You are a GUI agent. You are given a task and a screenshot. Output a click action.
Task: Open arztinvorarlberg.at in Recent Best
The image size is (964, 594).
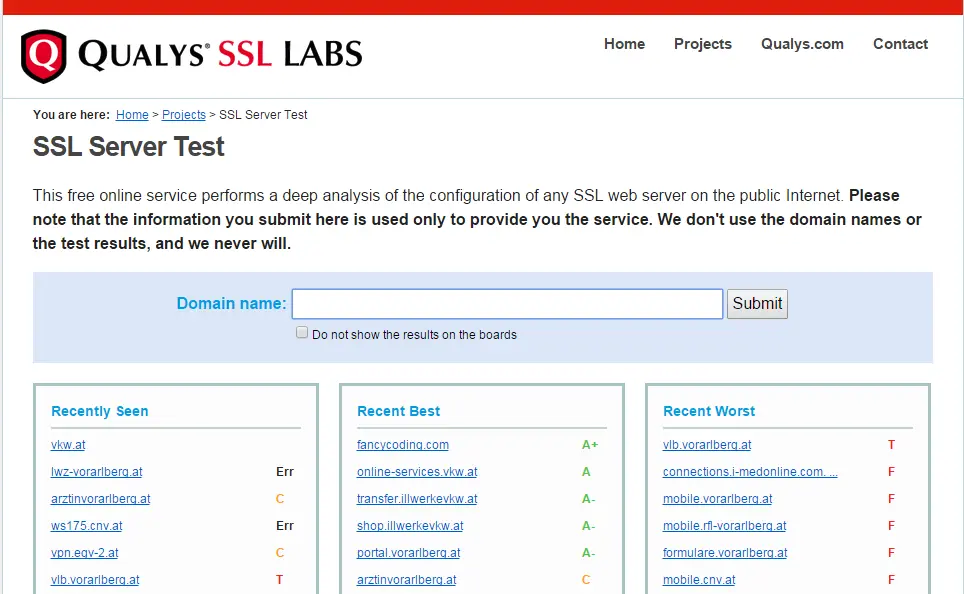coord(406,580)
